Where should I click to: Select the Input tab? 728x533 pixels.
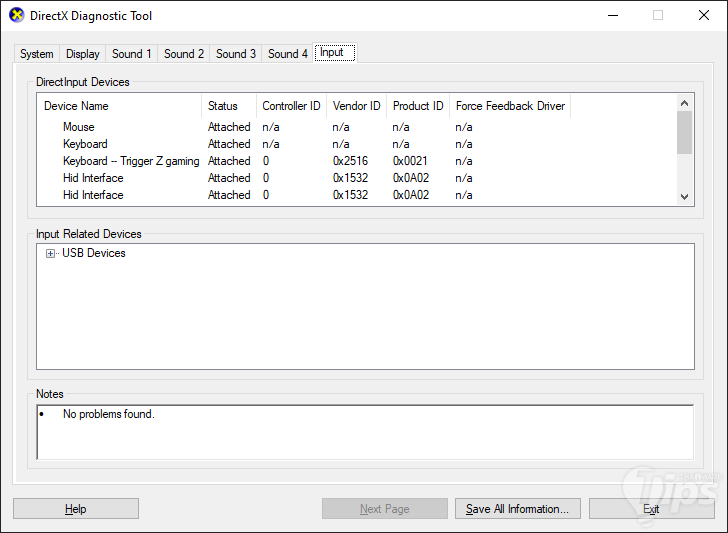[335, 52]
